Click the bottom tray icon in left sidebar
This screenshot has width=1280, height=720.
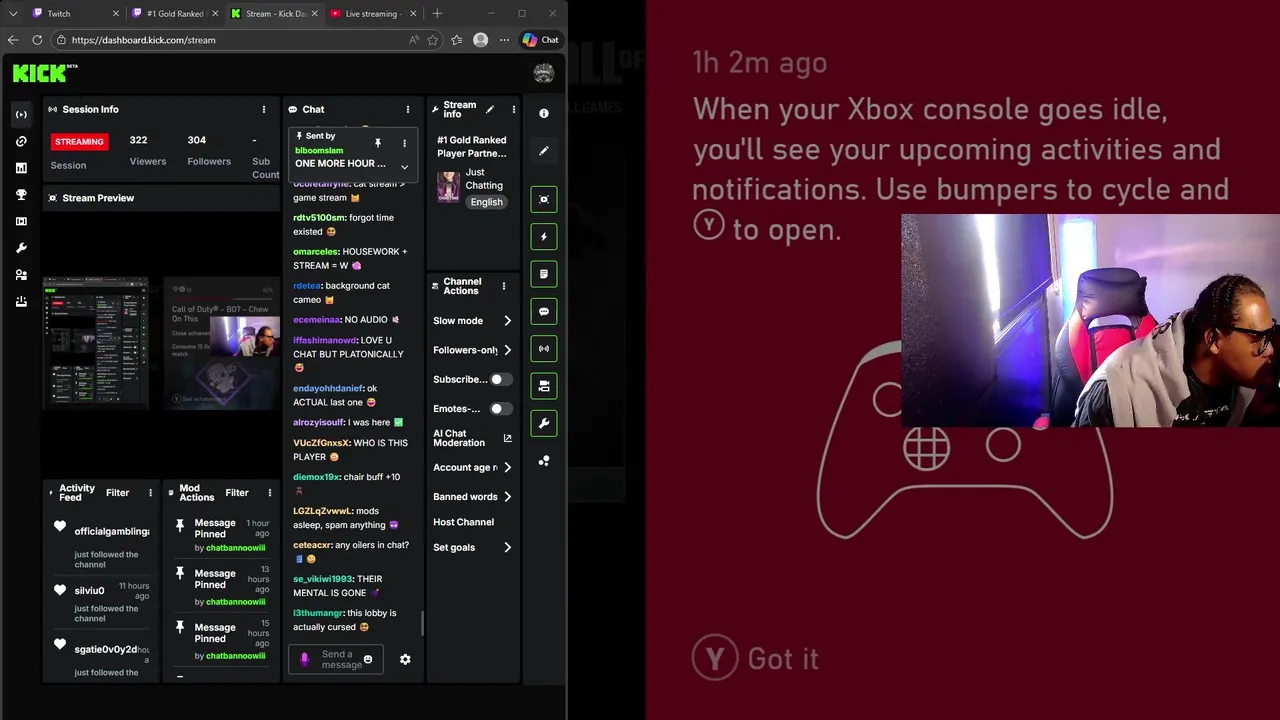point(21,302)
